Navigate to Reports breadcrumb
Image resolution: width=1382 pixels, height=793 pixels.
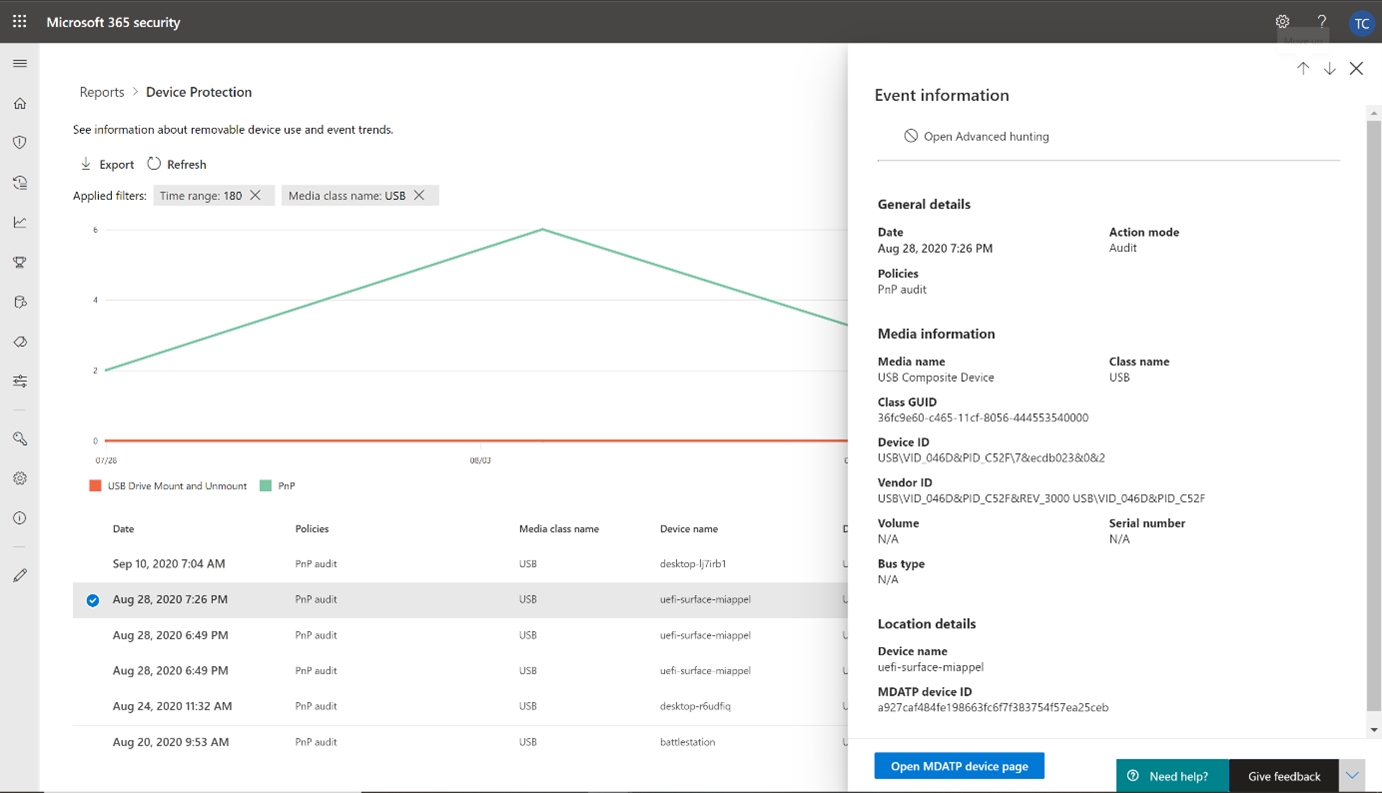coord(102,92)
